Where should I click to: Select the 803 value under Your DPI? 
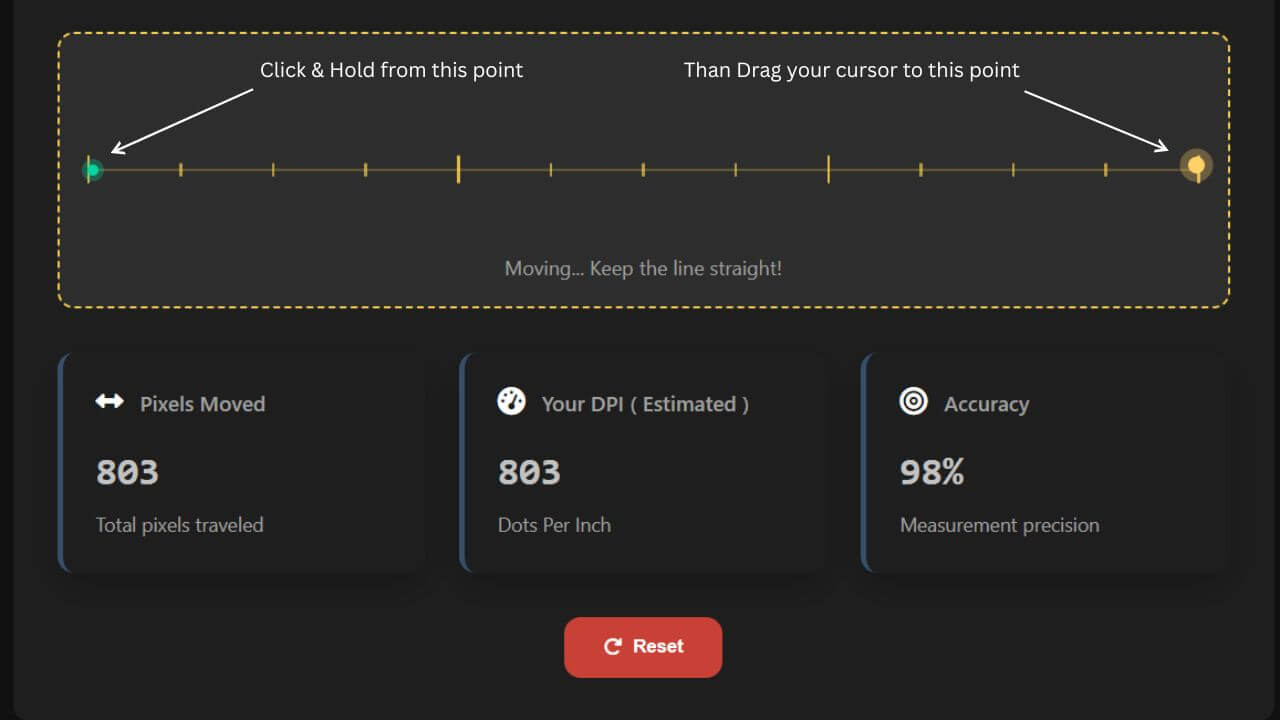click(529, 472)
